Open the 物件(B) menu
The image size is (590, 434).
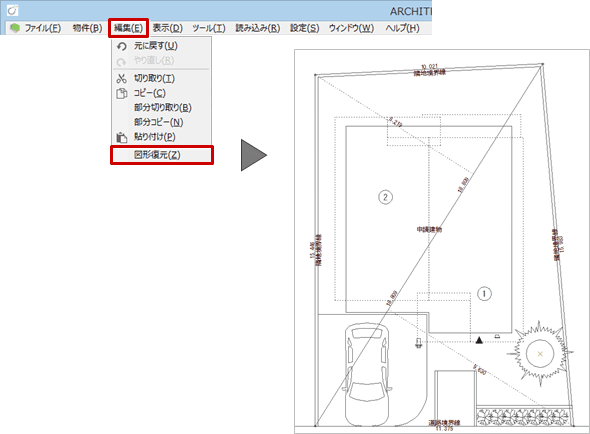87,28
